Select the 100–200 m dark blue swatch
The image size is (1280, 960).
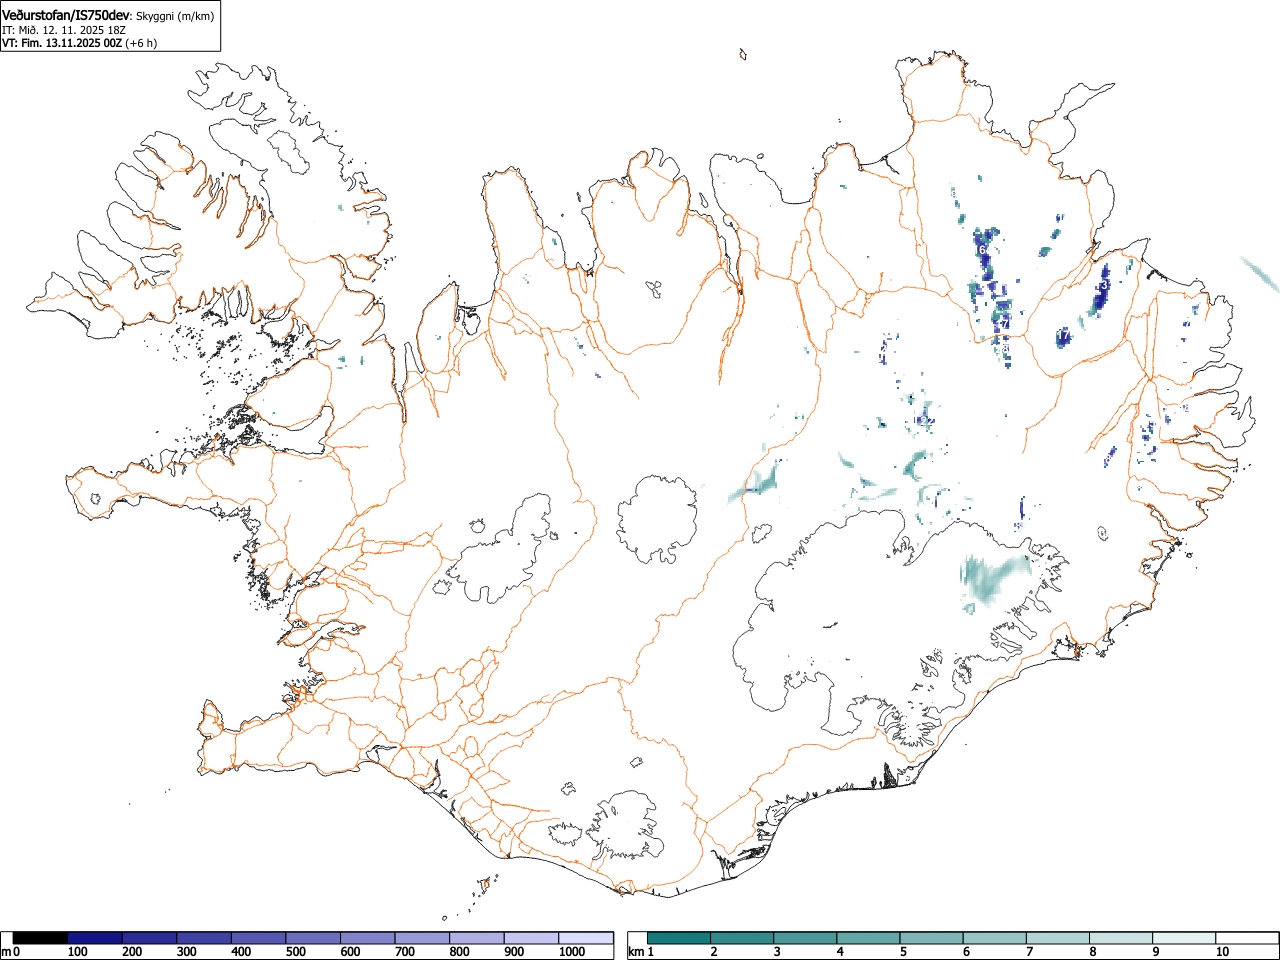point(95,938)
